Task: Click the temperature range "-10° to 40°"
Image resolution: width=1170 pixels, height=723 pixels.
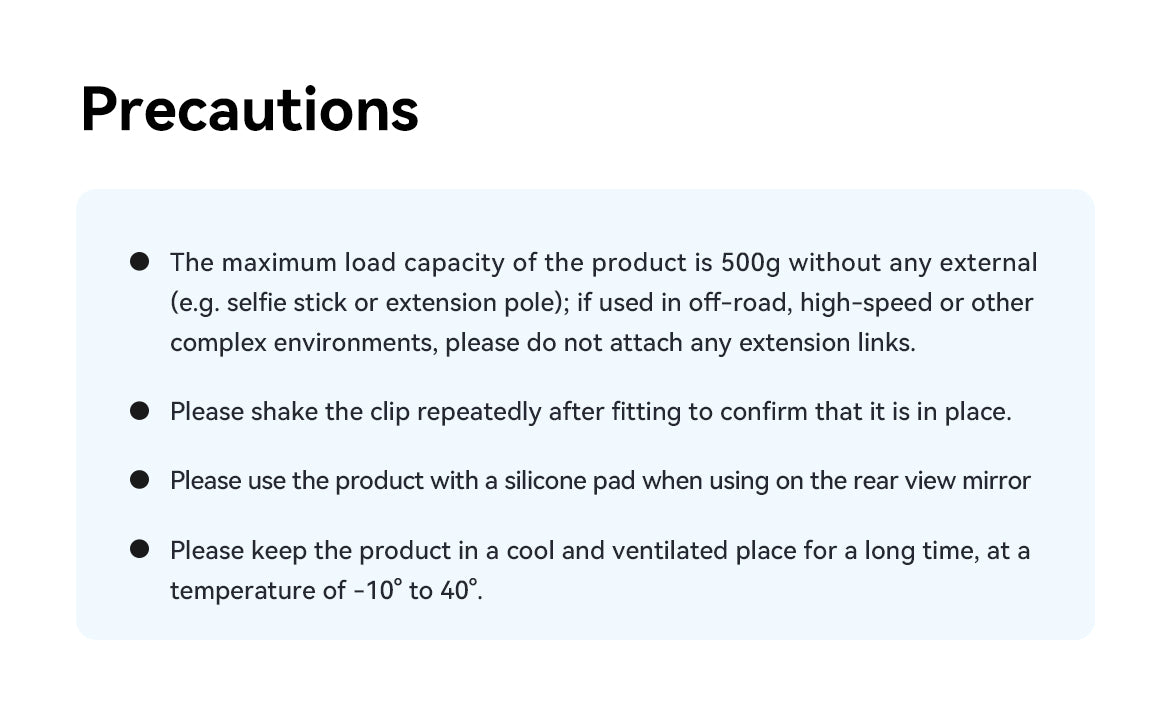Action: 417,590
